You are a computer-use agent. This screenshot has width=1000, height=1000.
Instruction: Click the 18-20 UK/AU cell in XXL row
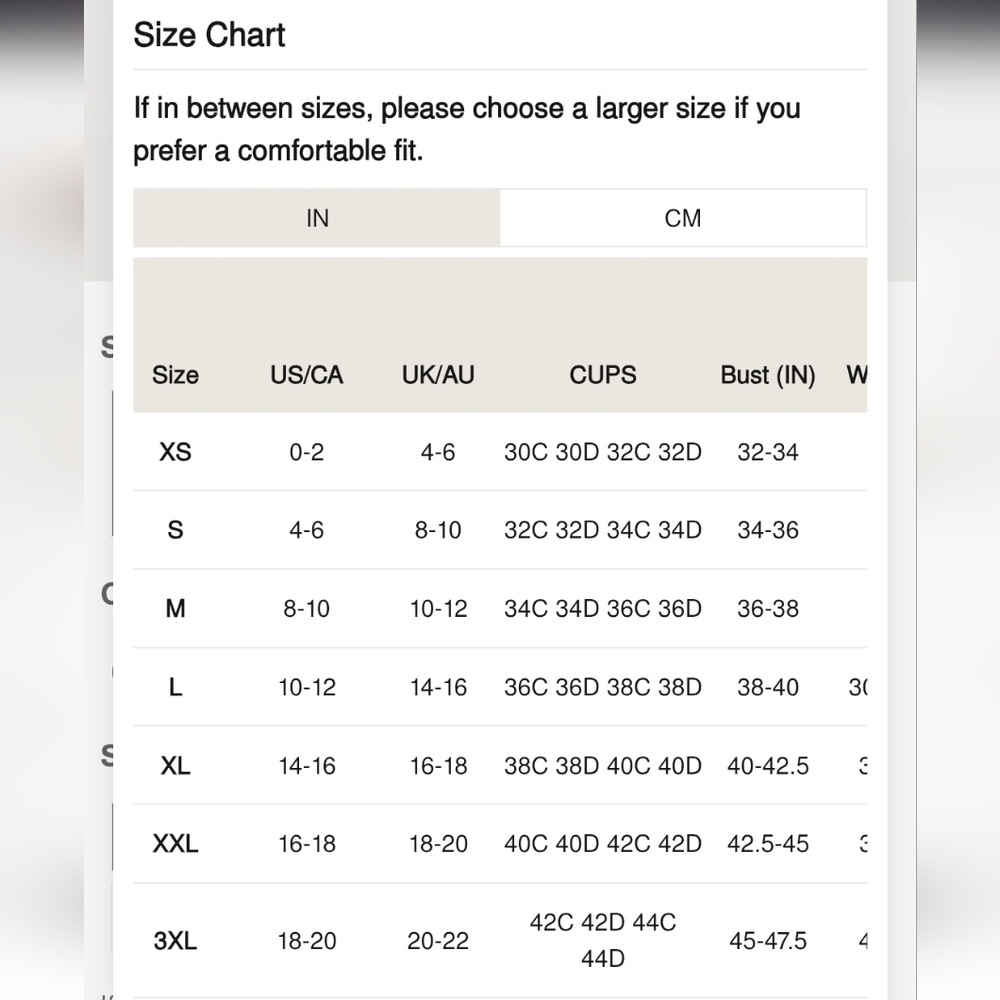(438, 844)
